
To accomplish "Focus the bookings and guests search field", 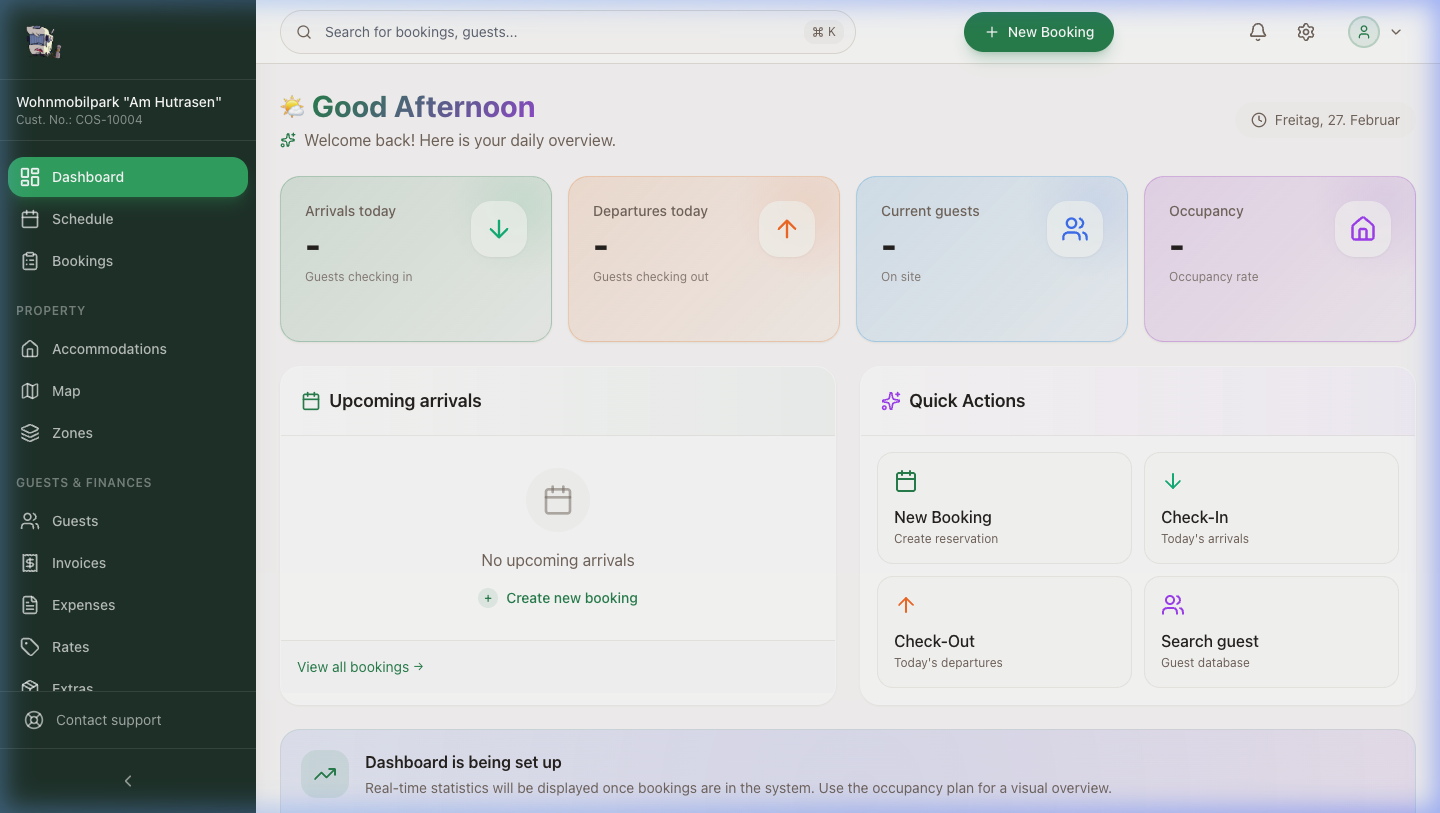I will (560, 32).
